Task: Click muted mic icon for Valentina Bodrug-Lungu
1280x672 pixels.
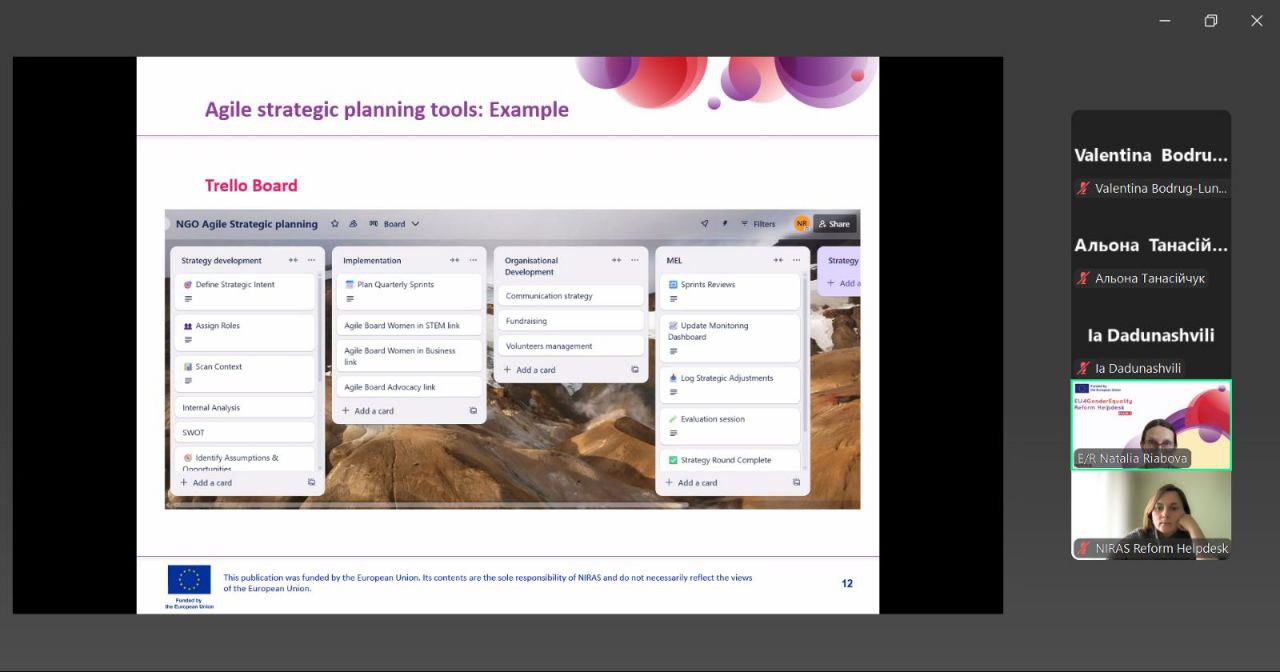Action: [1082, 188]
